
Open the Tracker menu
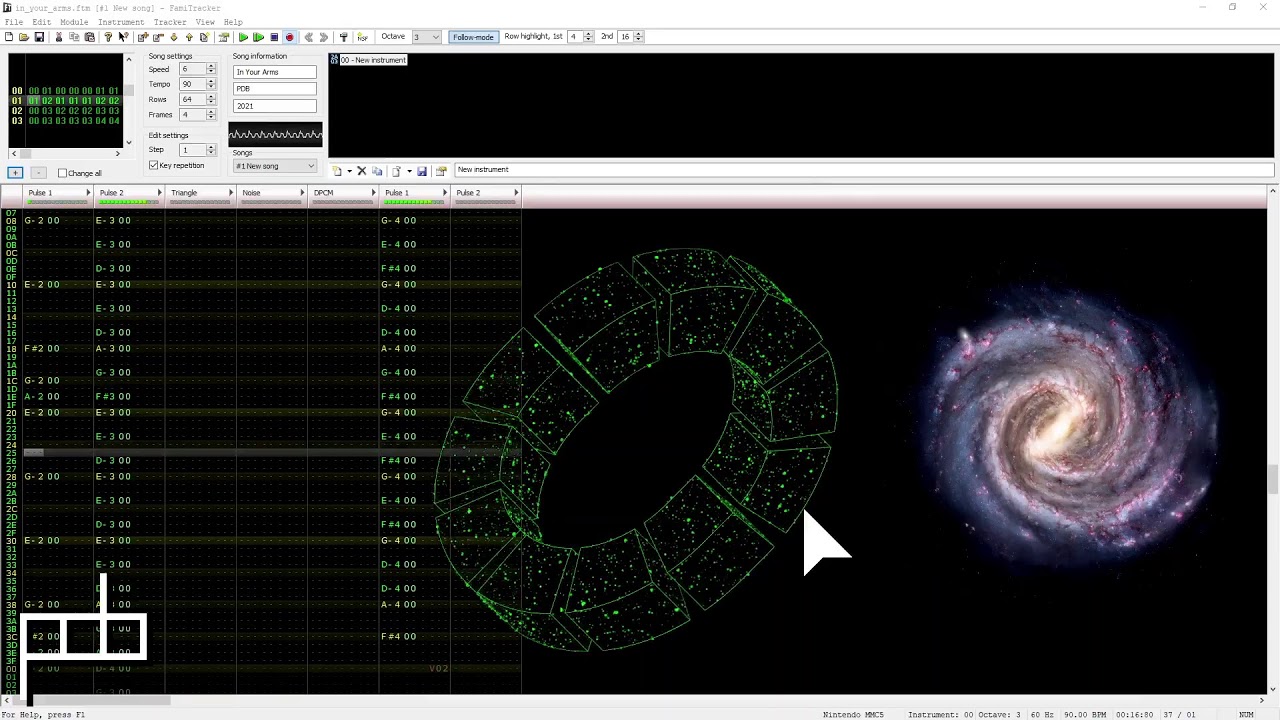tap(170, 22)
